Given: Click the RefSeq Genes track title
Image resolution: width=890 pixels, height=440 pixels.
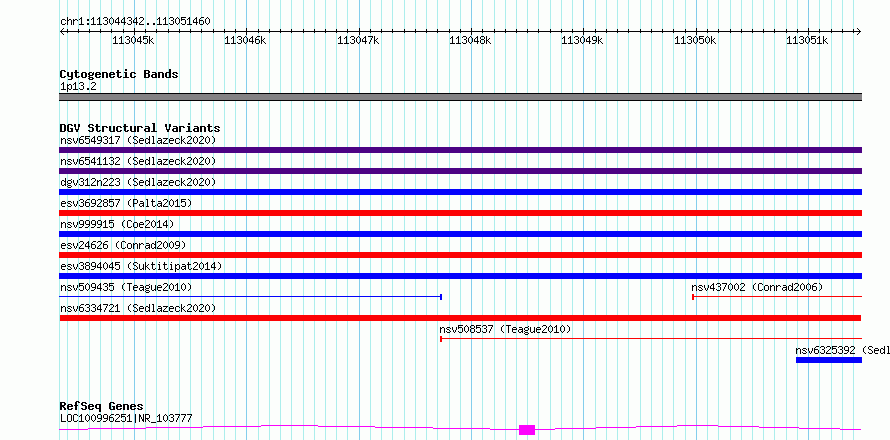Looking at the screenshot, I should [x=102, y=407].
